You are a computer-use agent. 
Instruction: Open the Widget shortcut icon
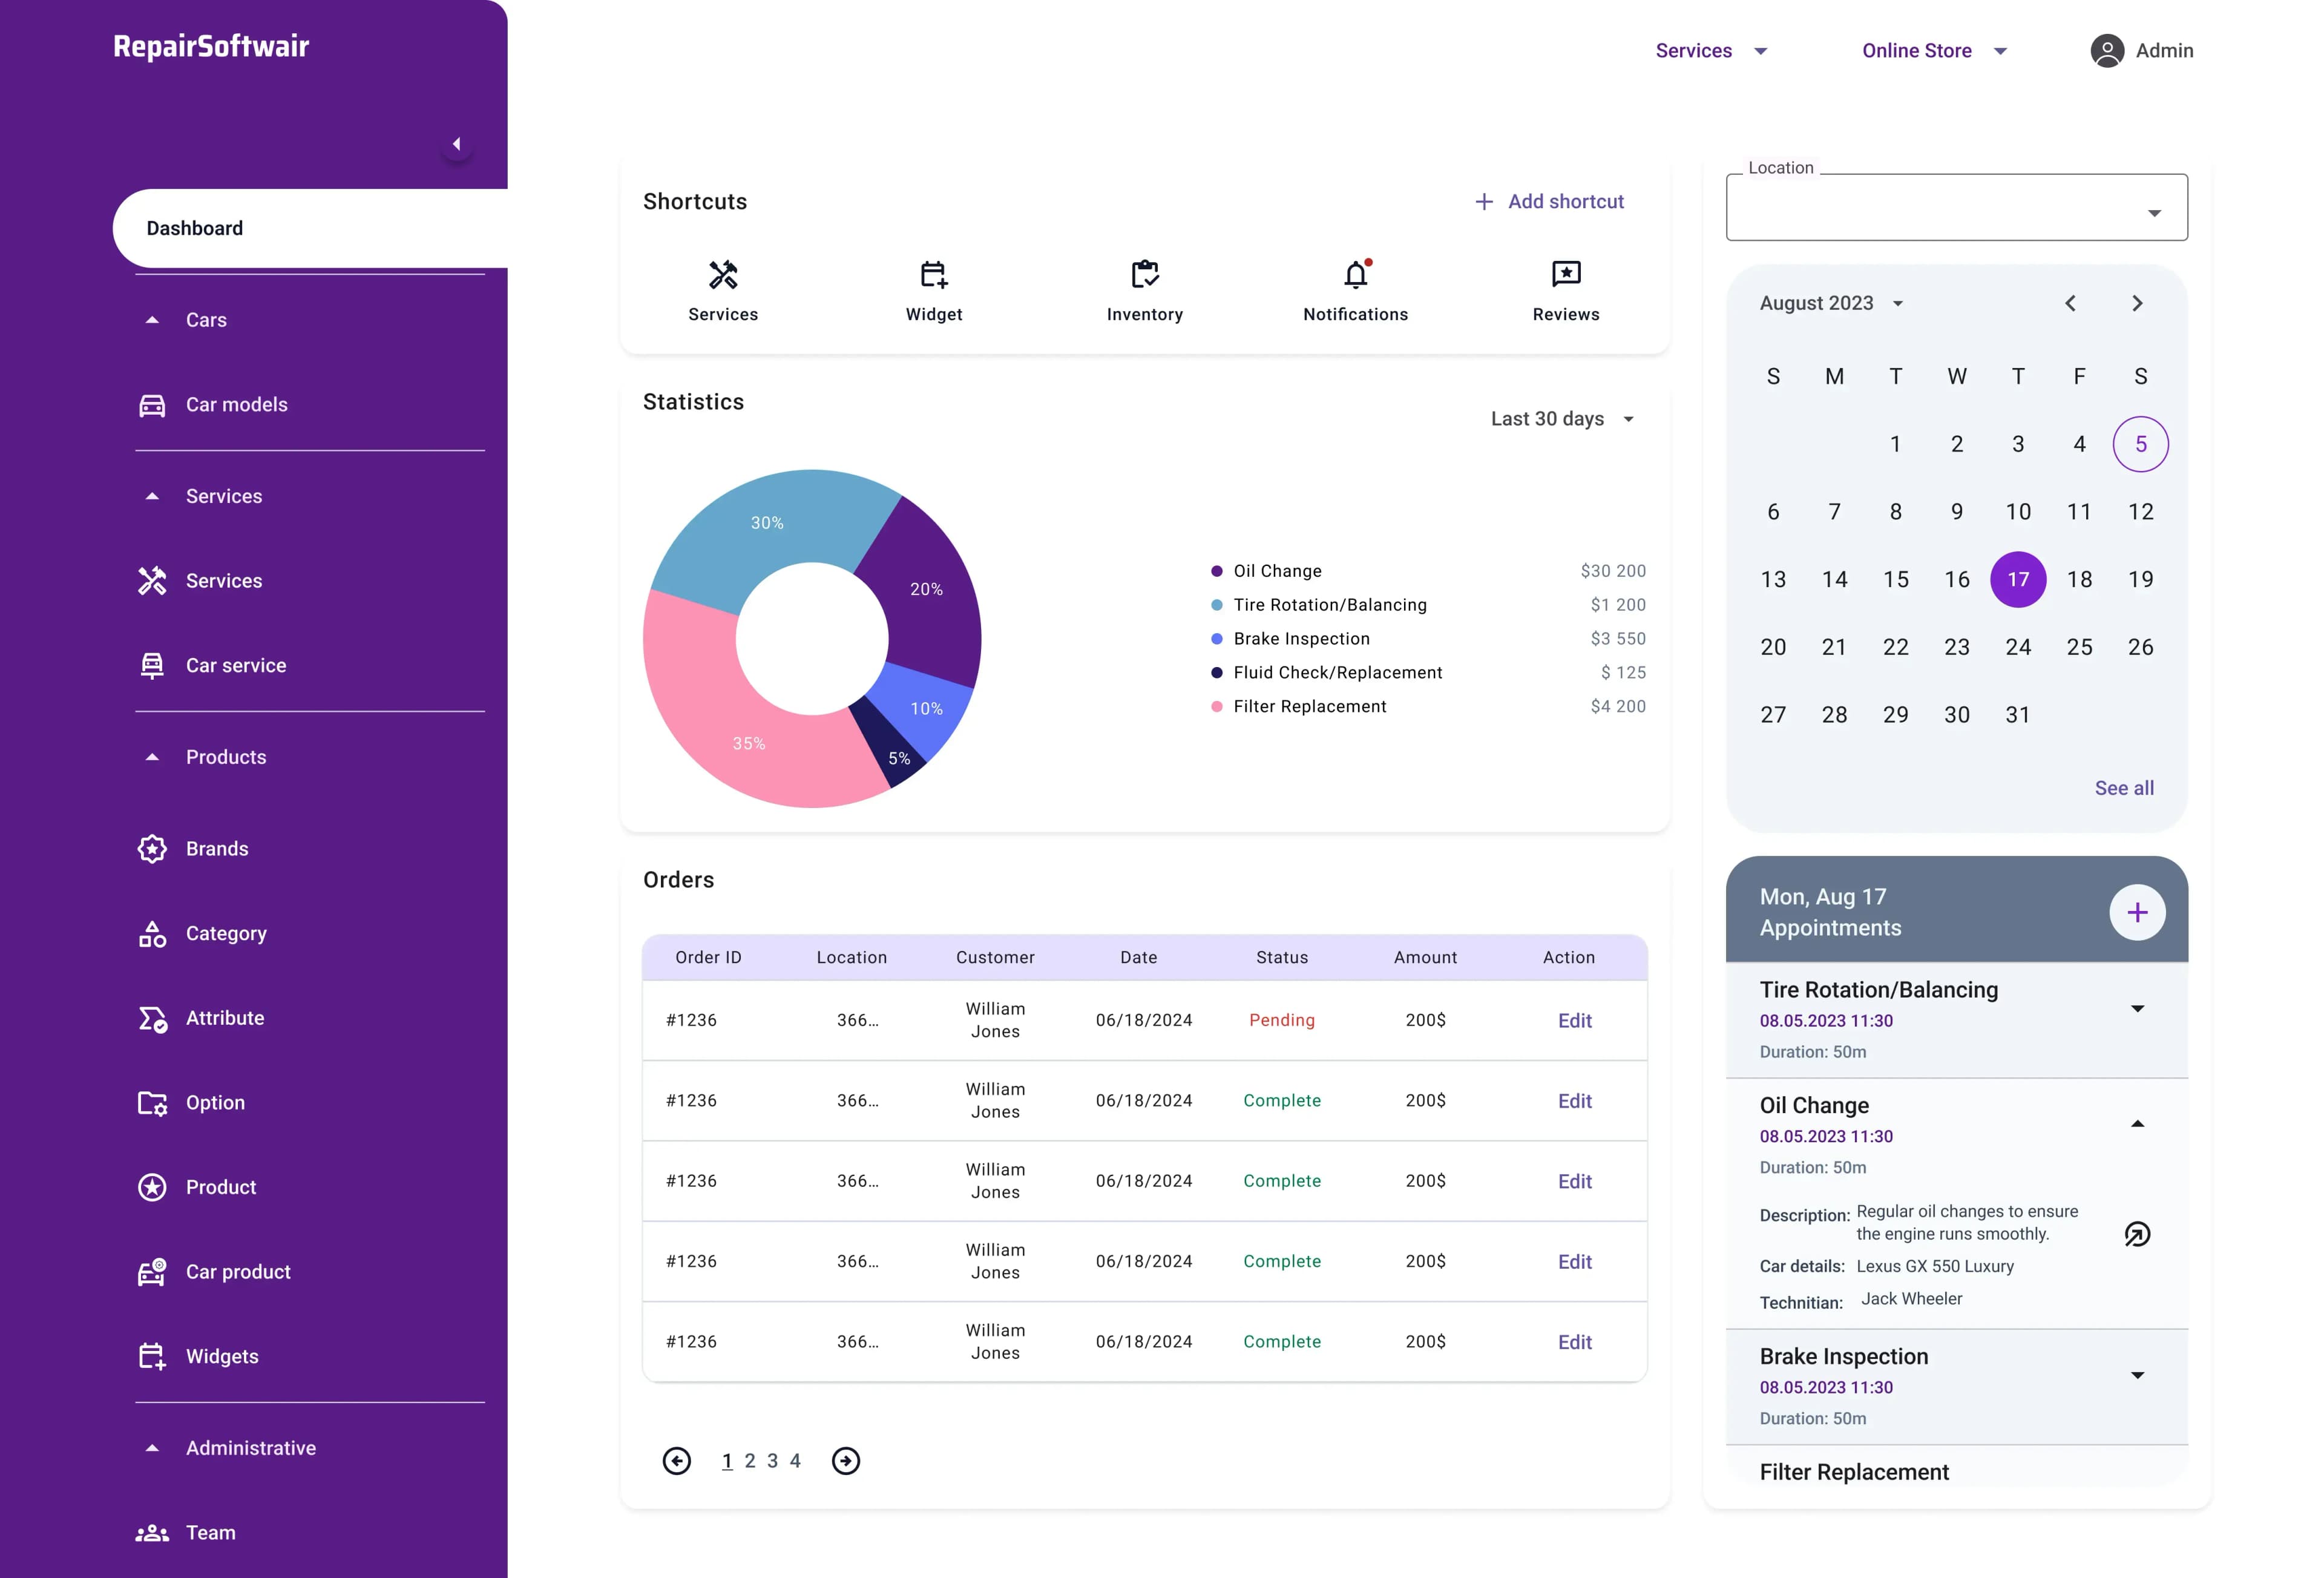coord(933,274)
